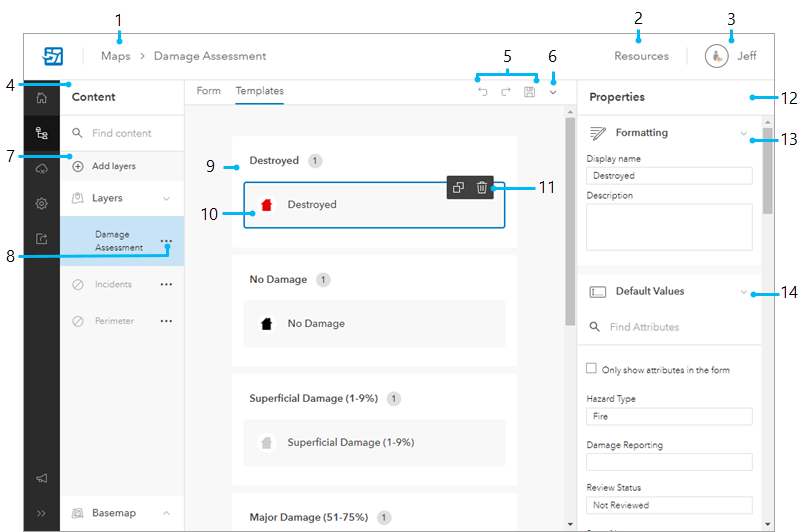Click the Display name text field
This screenshot has height=532, width=807.
pyautogui.click(x=668, y=176)
